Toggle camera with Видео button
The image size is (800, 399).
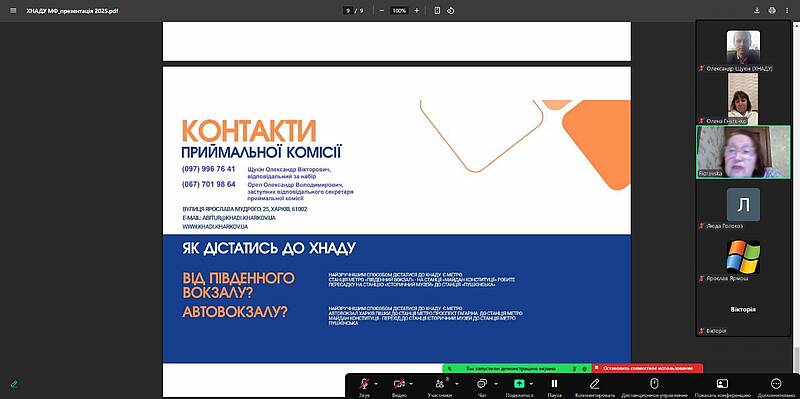[x=399, y=387]
